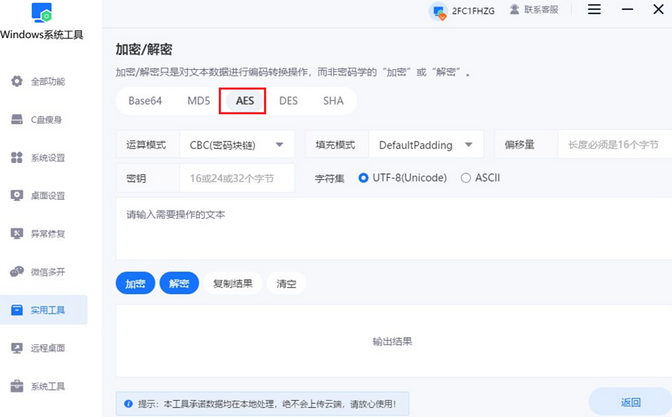Switch to the SHA tab

click(x=333, y=101)
